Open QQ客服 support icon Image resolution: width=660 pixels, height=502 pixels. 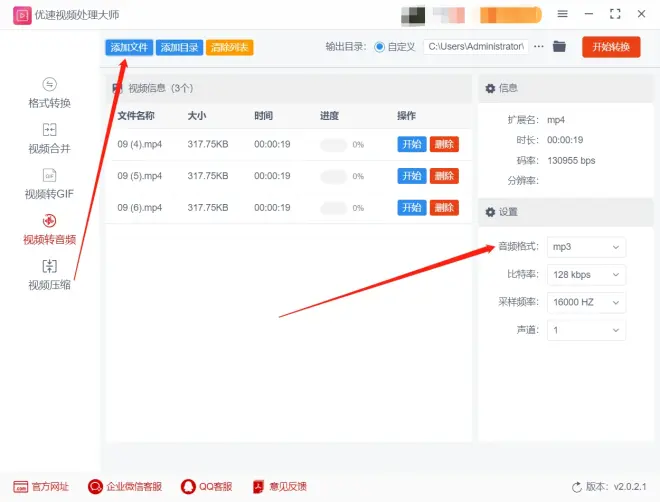(188, 486)
